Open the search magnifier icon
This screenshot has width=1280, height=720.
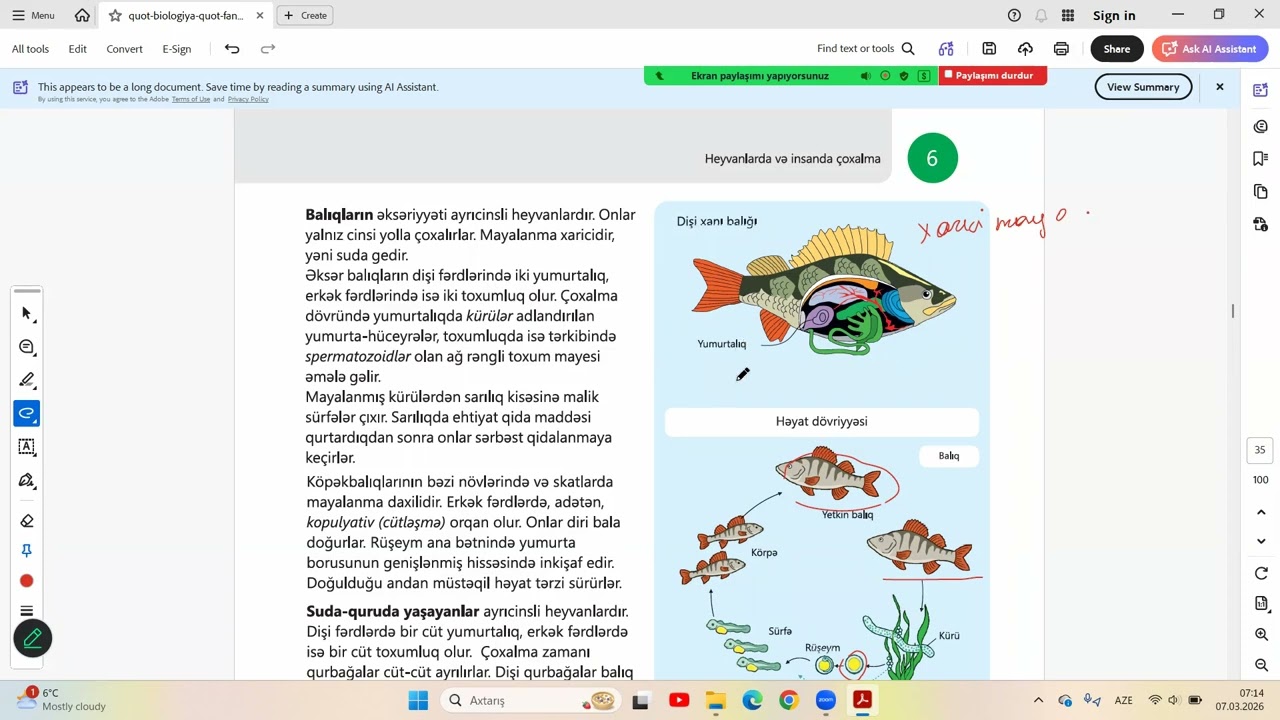click(x=908, y=48)
